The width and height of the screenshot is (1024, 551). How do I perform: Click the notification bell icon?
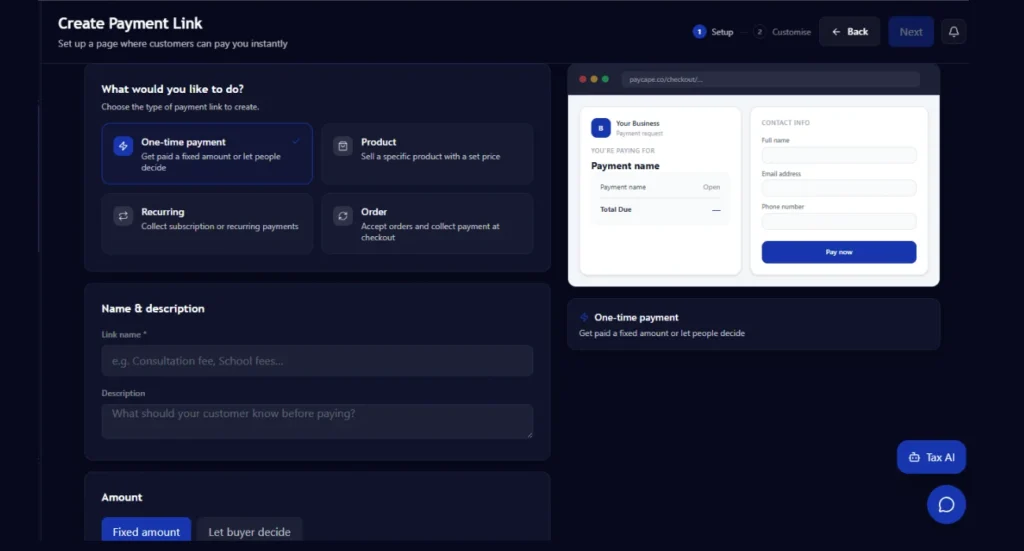pyautogui.click(x=953, y=31)
